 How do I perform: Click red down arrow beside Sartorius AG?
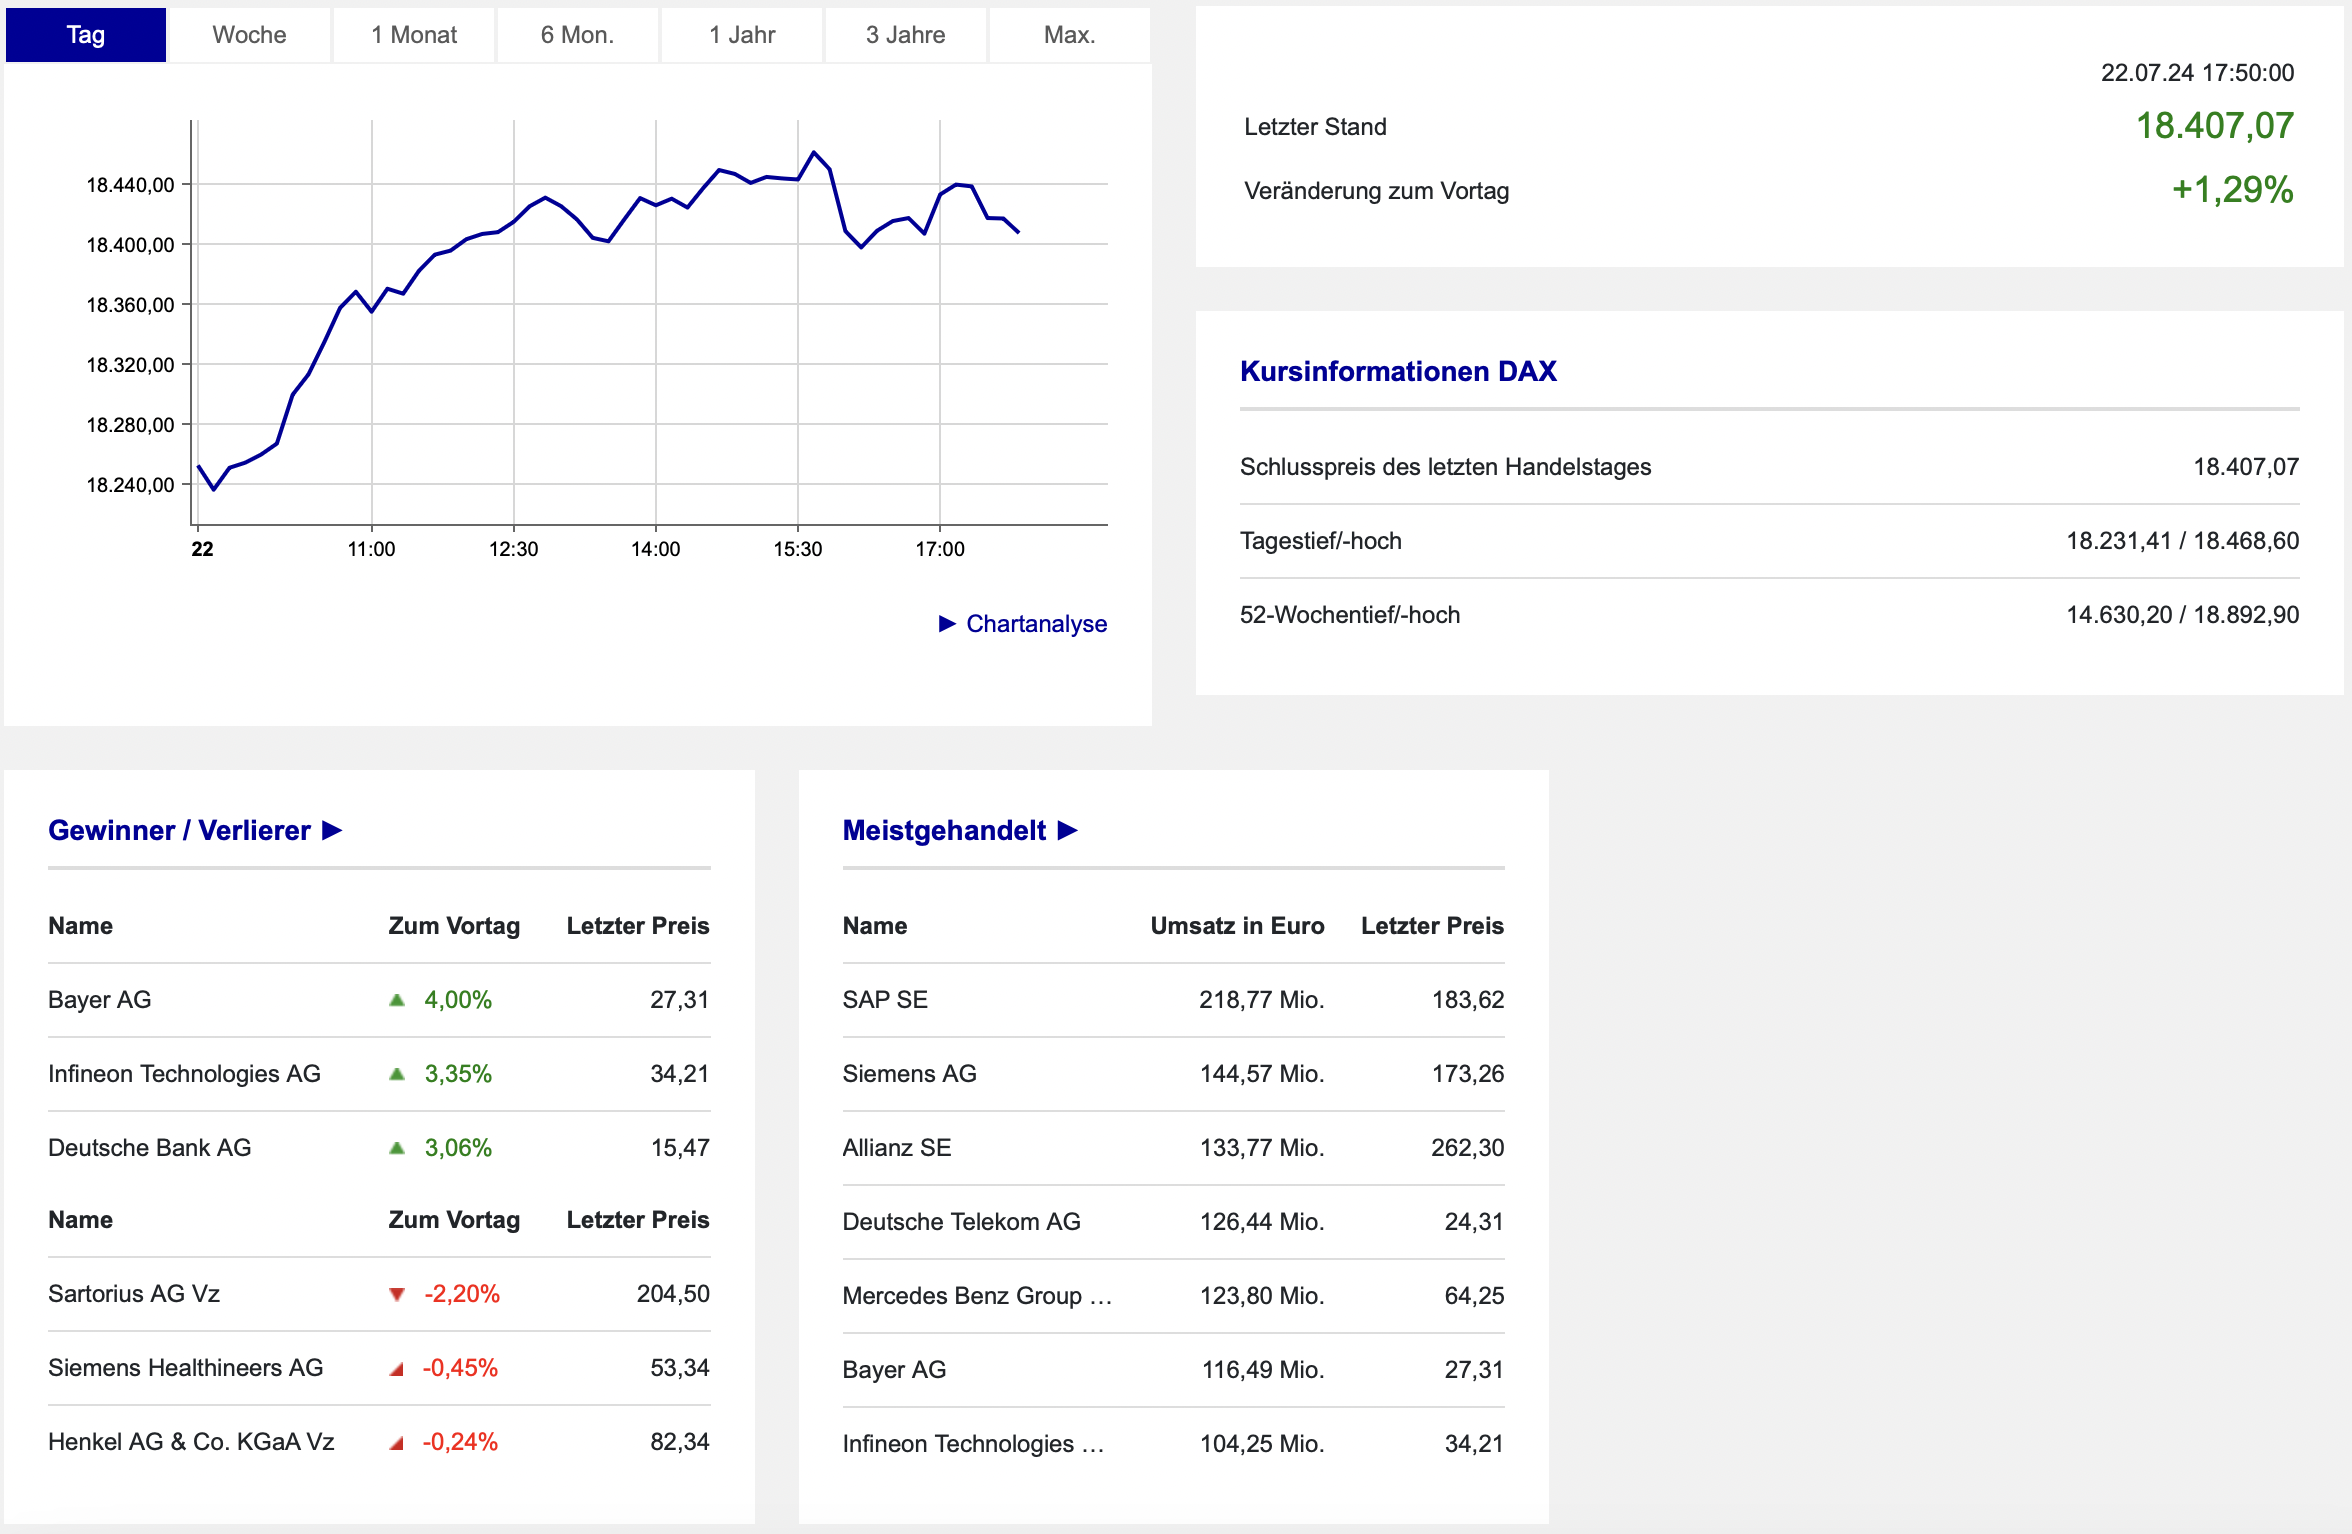click(397, 1294)
